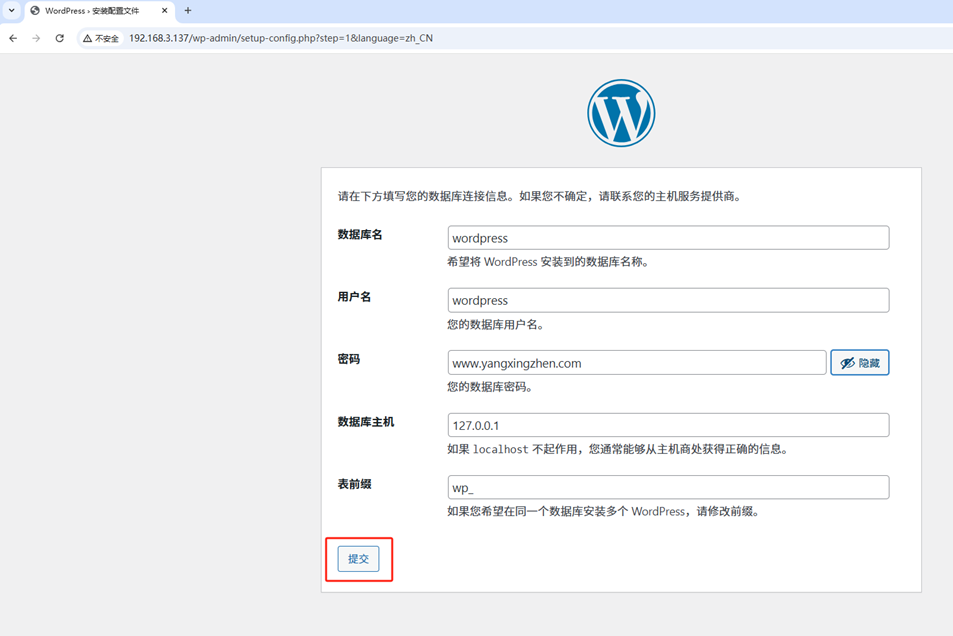Click the browser address bar URL
Image resolution: width=953 pixels, height=636 pixels.
(281, 38)
